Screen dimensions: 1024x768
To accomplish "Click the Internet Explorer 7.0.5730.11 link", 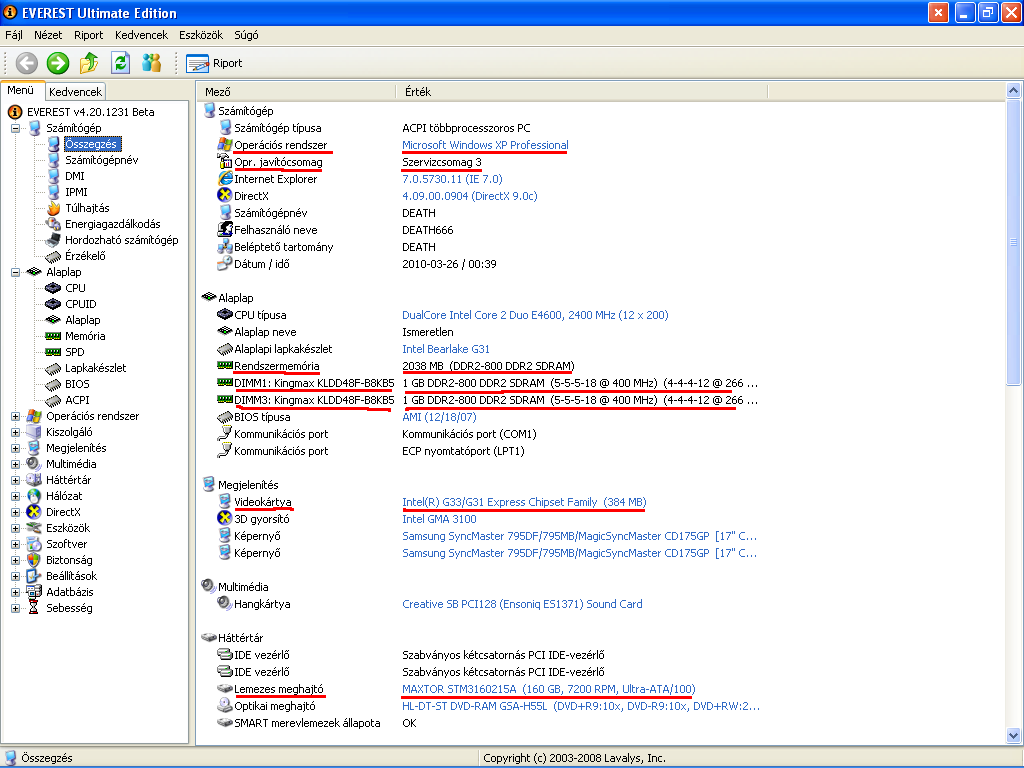I will tap(452, 179).
